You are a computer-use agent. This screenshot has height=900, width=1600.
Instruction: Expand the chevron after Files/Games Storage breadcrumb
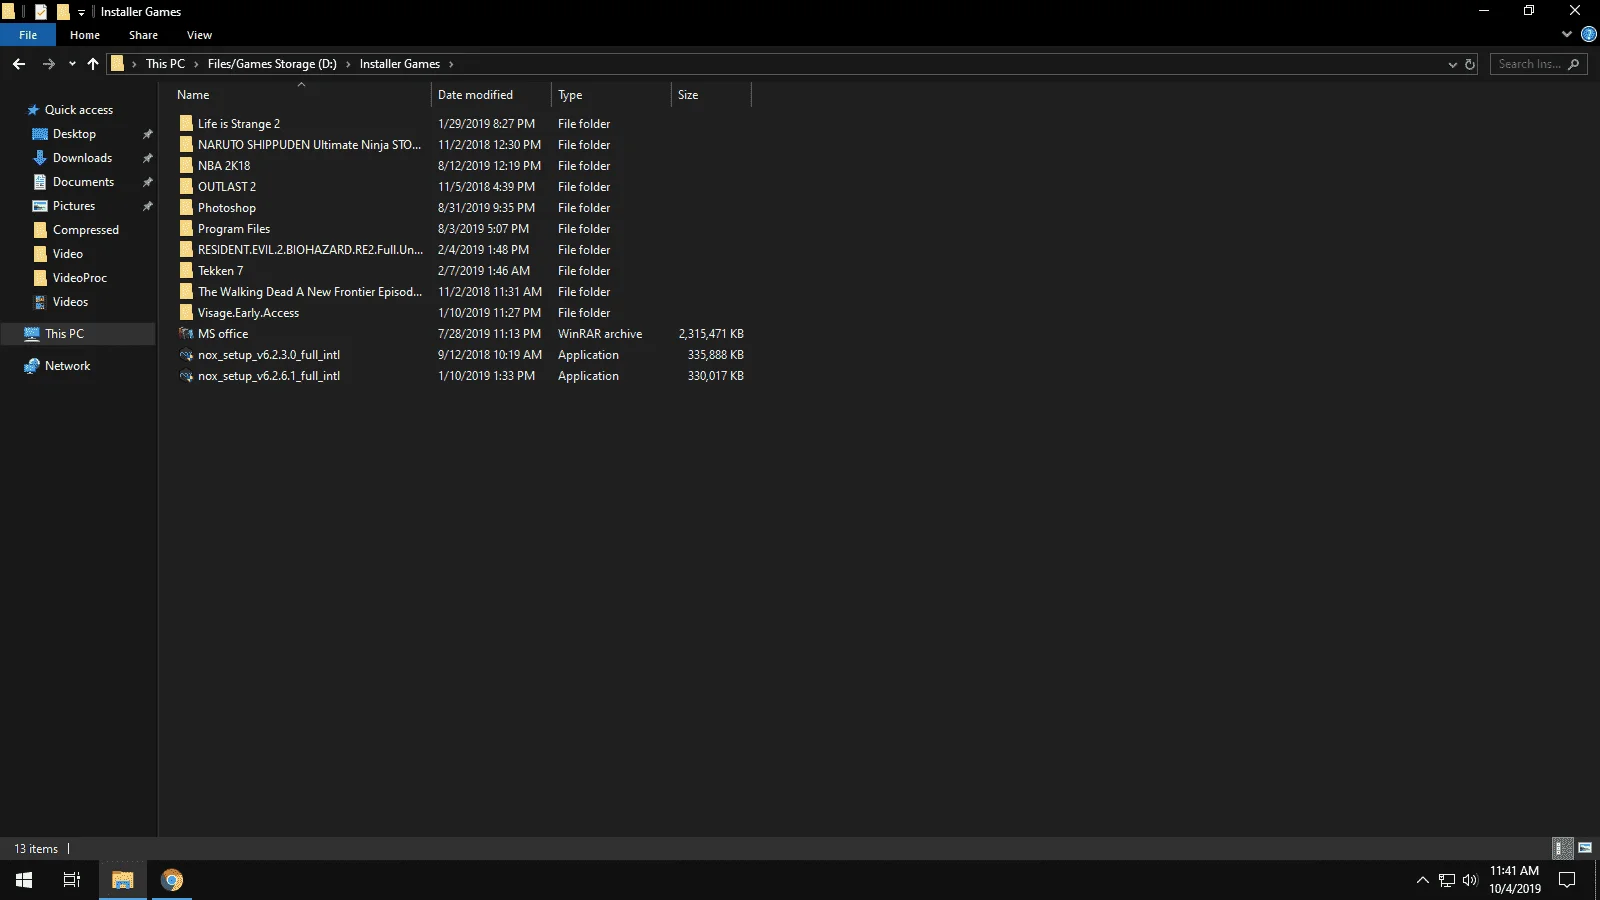[348, 64]
